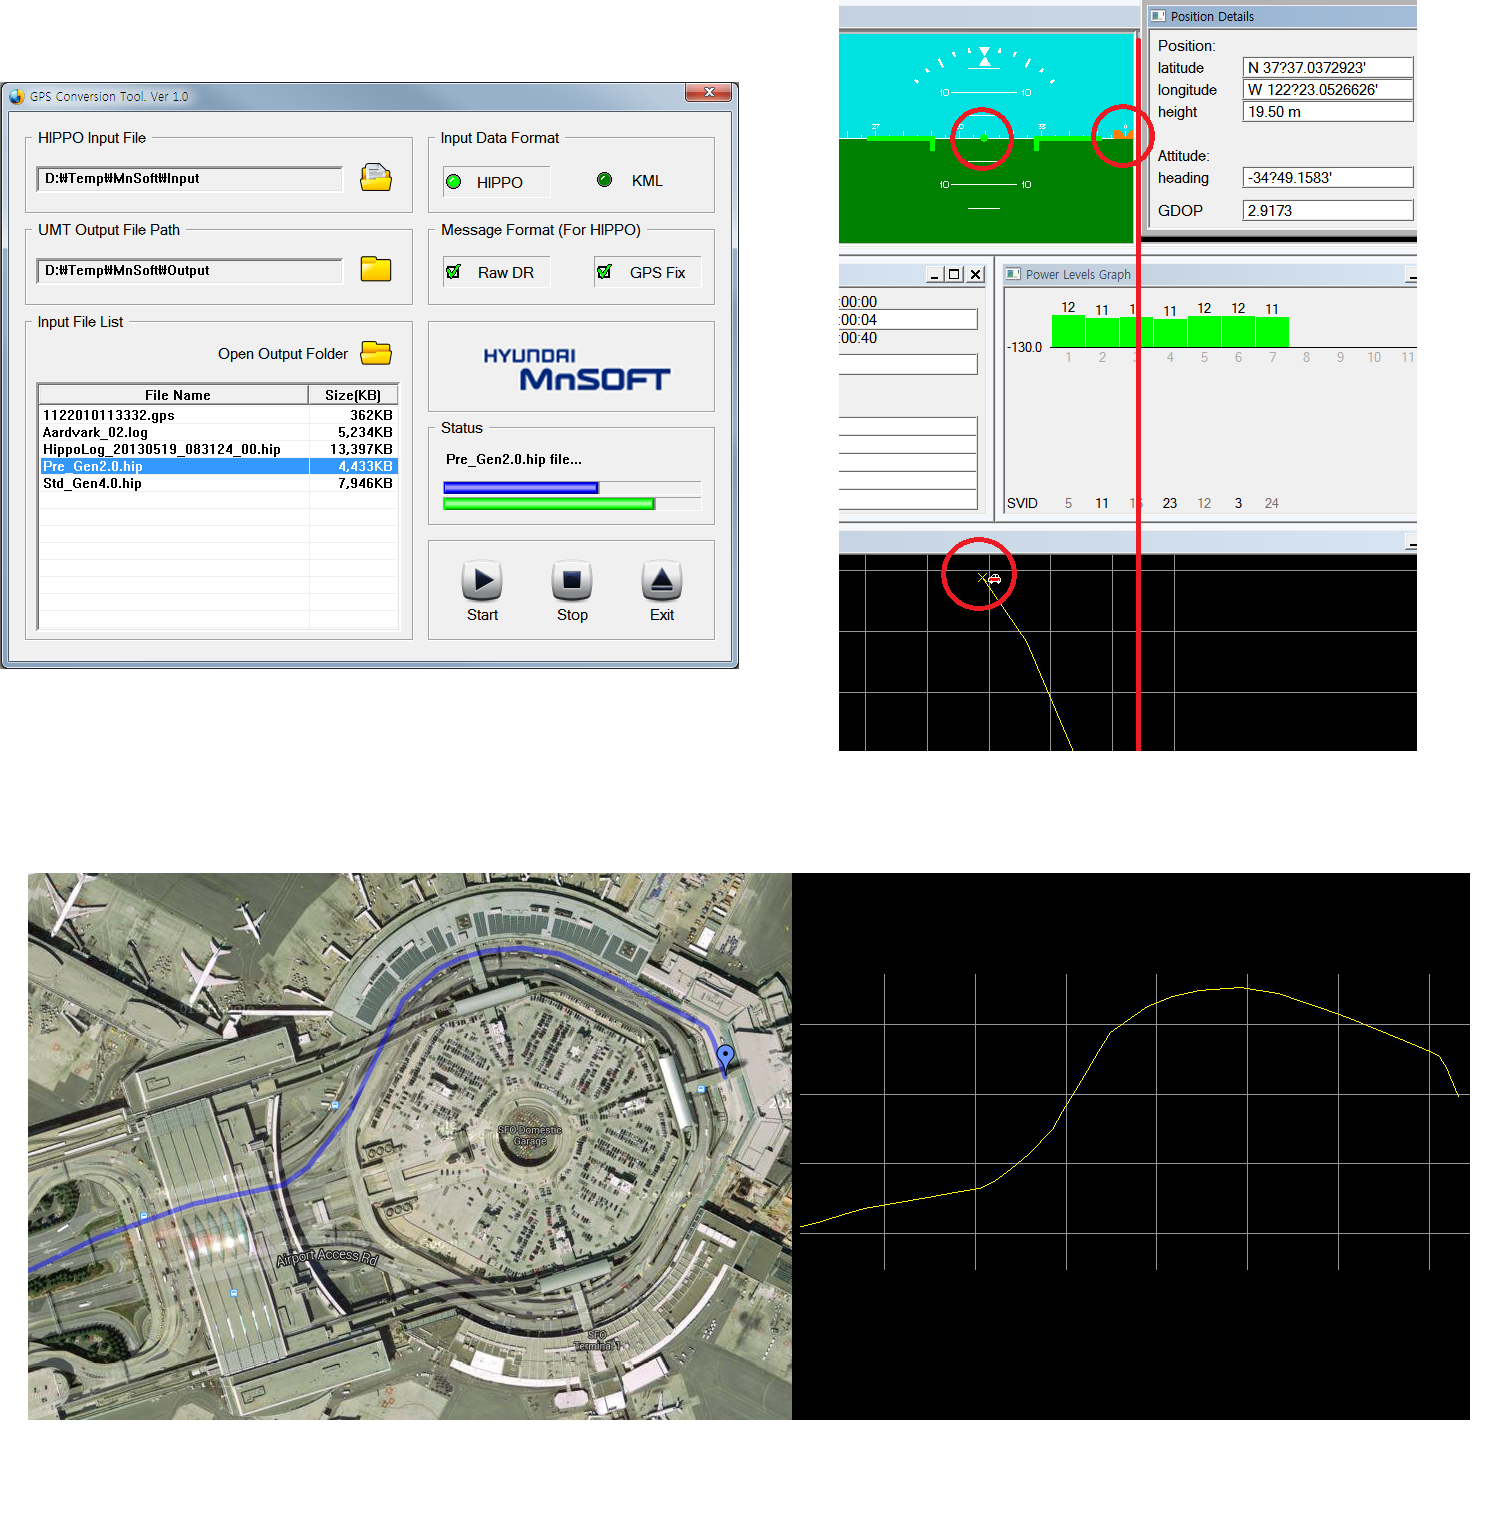The height and width of the screenshot is (1522, 1498).
Task: Select the KML input data format
Action: point(604,180)
